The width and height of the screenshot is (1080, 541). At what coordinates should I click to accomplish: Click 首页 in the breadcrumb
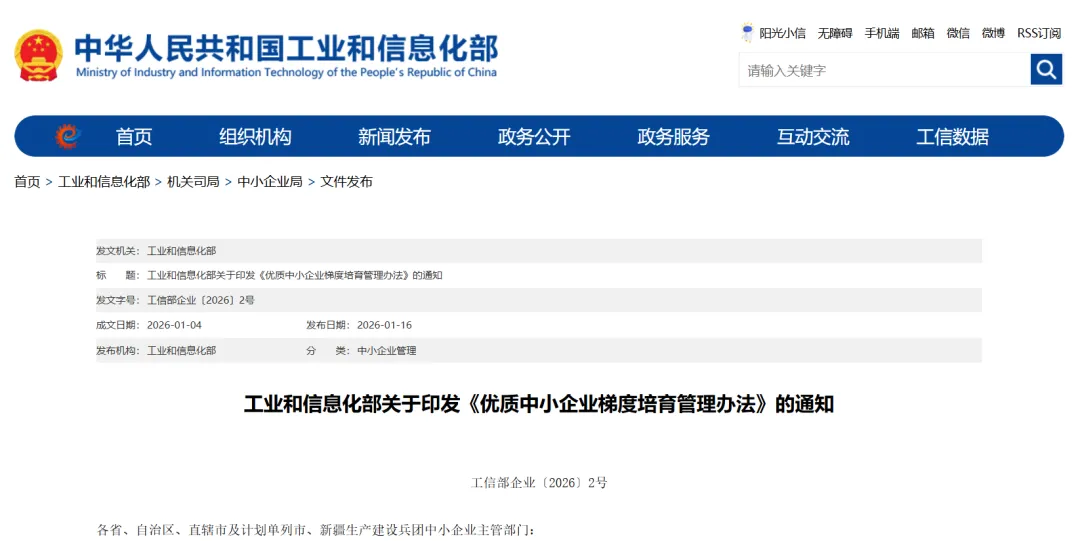(28, 182)
